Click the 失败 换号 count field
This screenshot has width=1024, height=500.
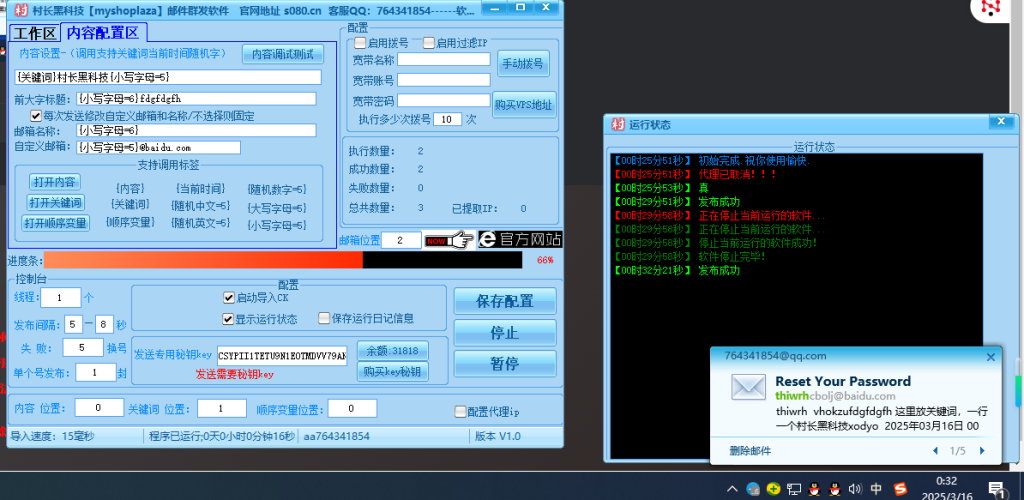83,347
